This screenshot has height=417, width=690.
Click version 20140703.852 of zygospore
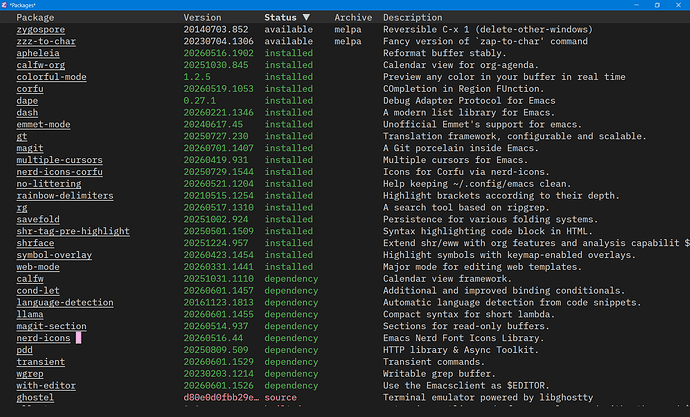216,29
